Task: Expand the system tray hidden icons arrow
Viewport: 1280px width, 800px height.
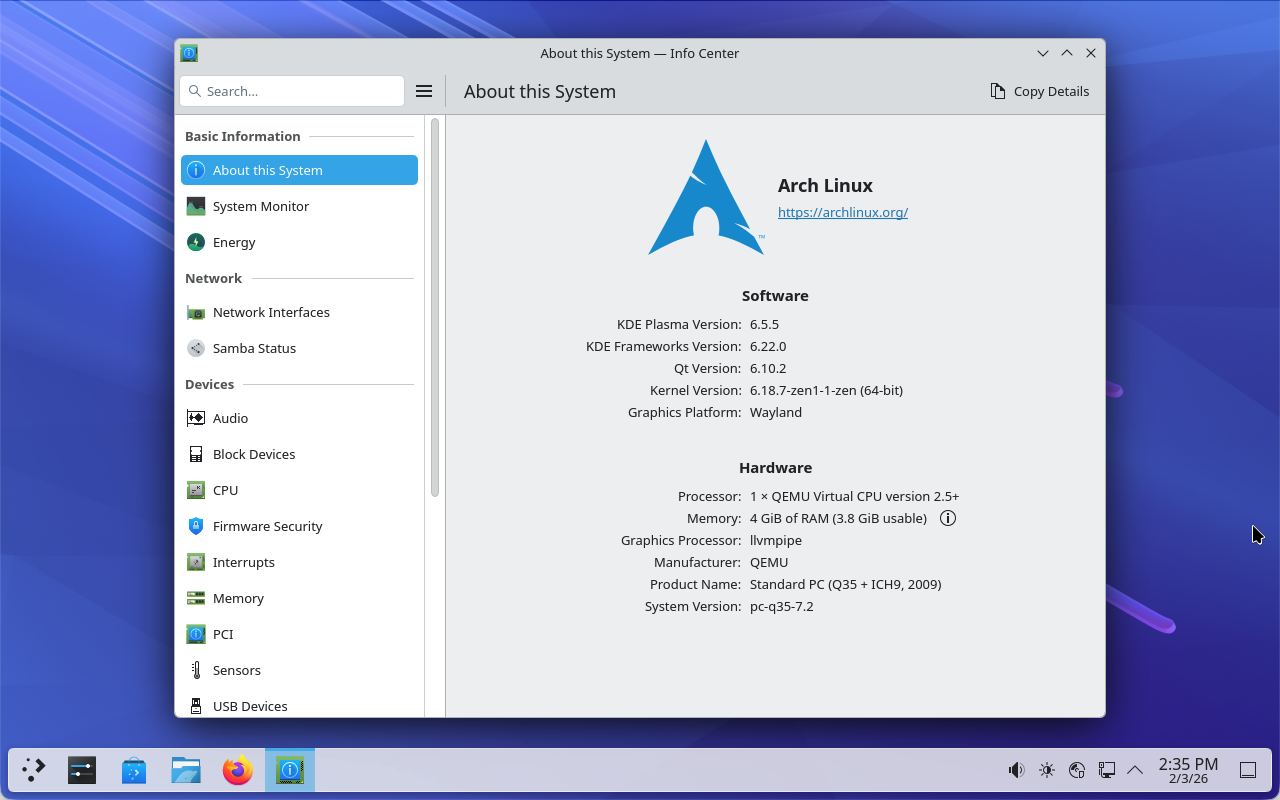Action: [x=1135, y=770]
